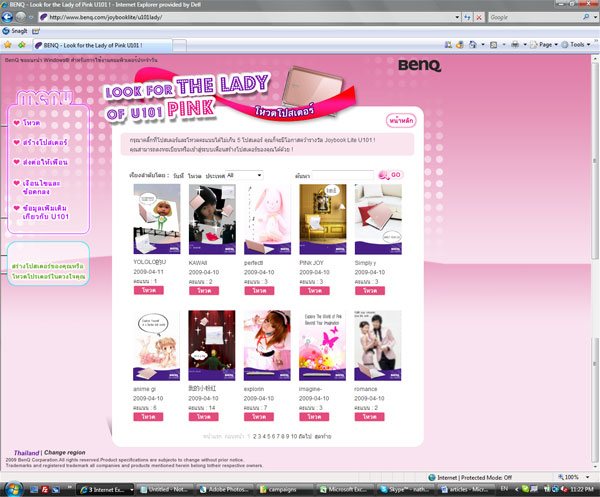600x497 pixels.
Task: Vote for the imagine poster
Action: 314,417
